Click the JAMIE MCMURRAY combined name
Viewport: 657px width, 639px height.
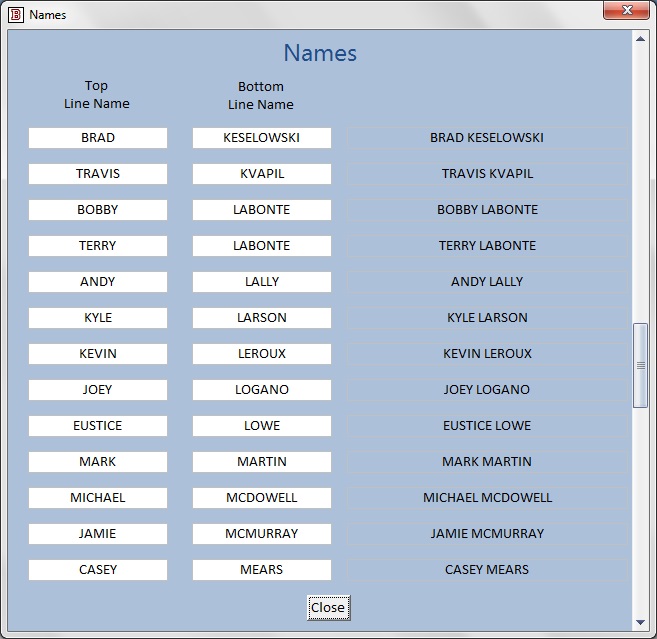pyautogui.click(x=487, y=534)
